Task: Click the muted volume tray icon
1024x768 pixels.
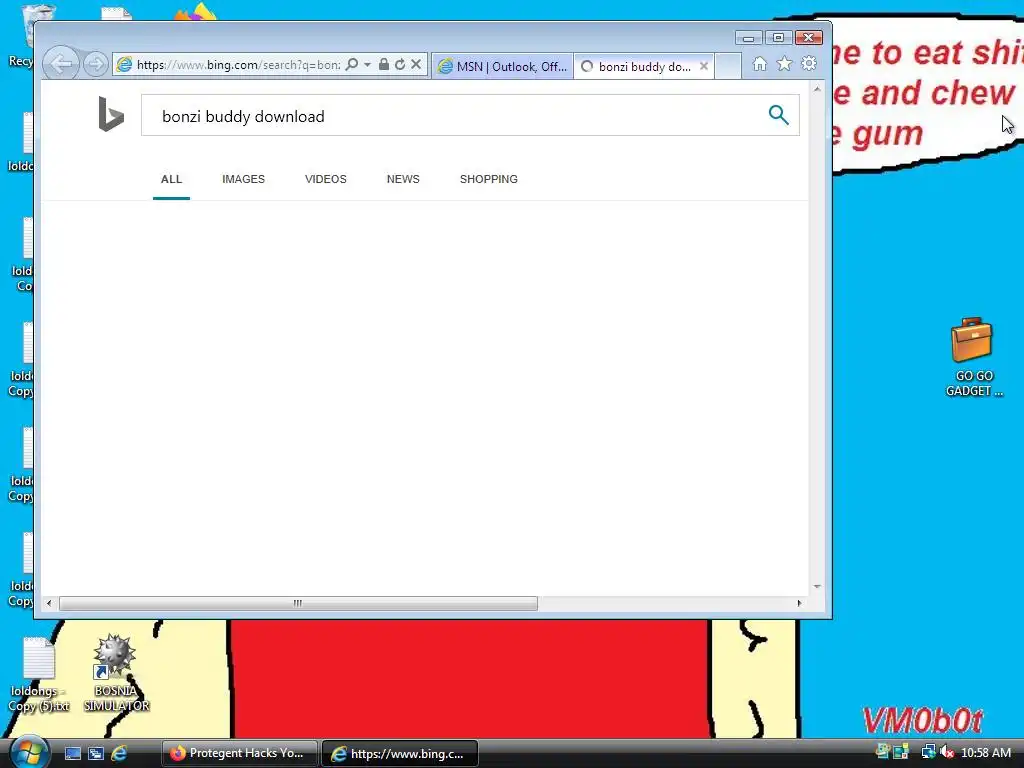Action: (947, 753)
